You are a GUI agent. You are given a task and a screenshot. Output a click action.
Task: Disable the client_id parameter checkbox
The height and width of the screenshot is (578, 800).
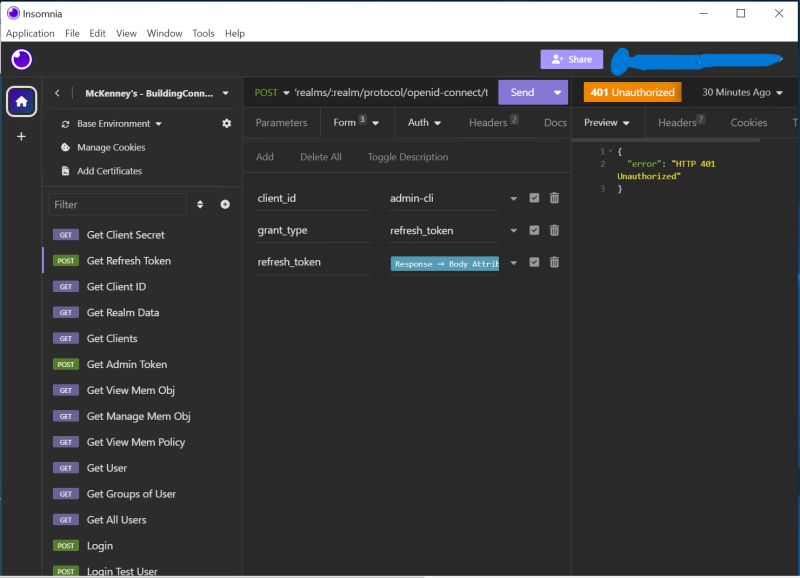click(533, 198)
